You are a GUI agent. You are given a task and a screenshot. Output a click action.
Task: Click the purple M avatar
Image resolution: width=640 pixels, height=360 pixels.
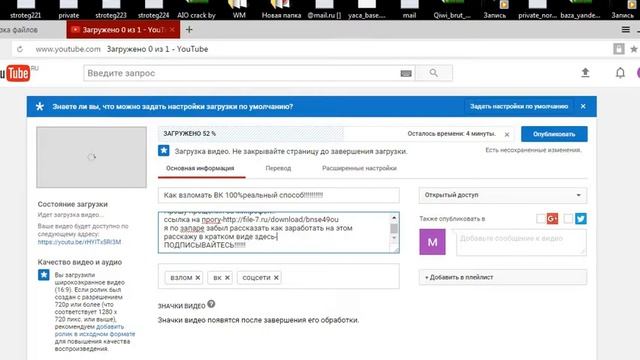click(x=432, y=242)
